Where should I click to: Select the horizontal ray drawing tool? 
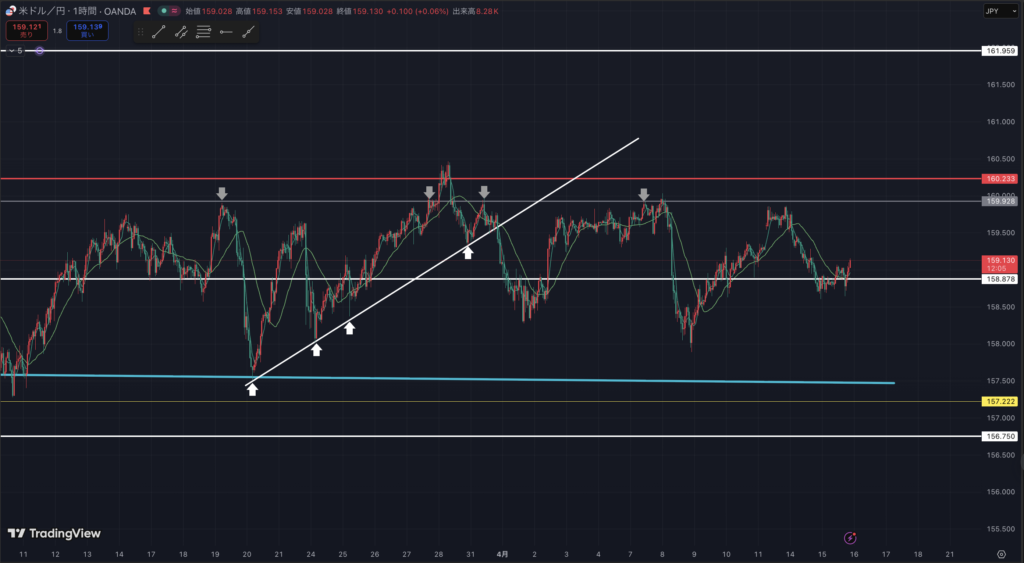(x=225, y=32)
